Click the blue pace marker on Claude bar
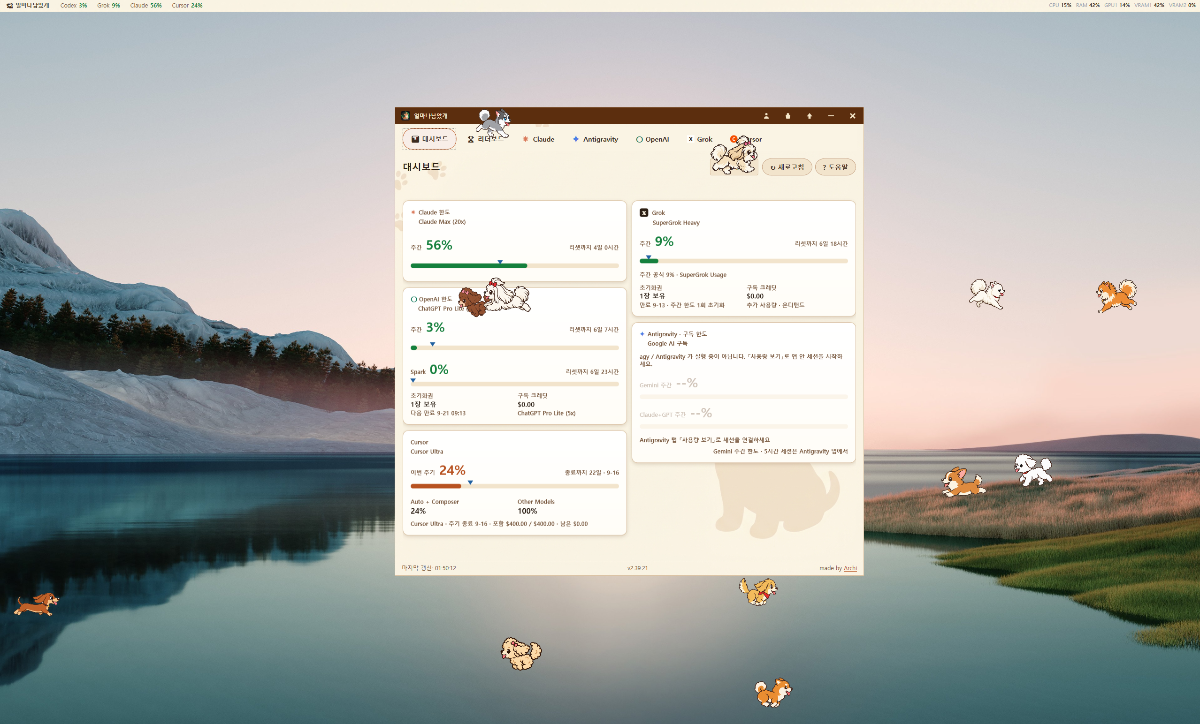 (x=500, y=261)
